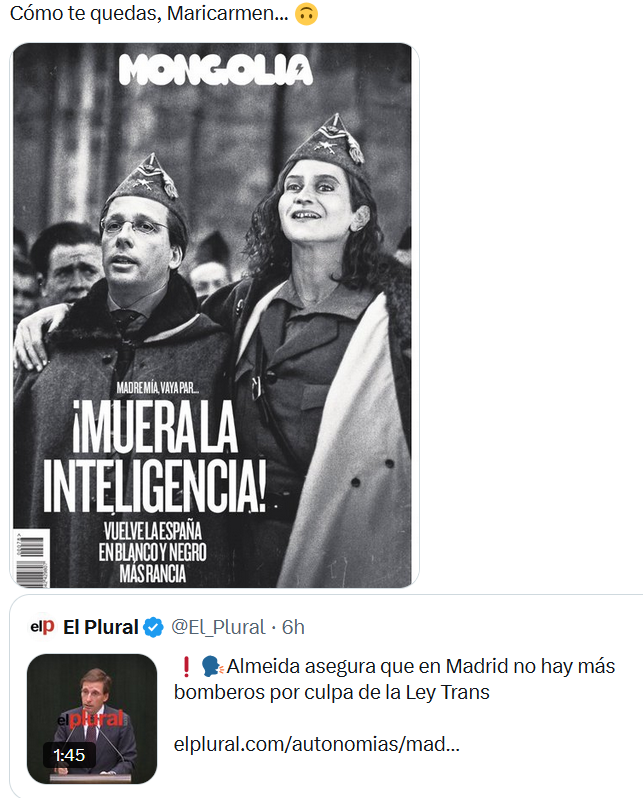The height and width of the screenshot is (798, 643).
Task: Click the 'Cómo te quedas, Maricarmen...' post text
Action: [x=149, y=14]
